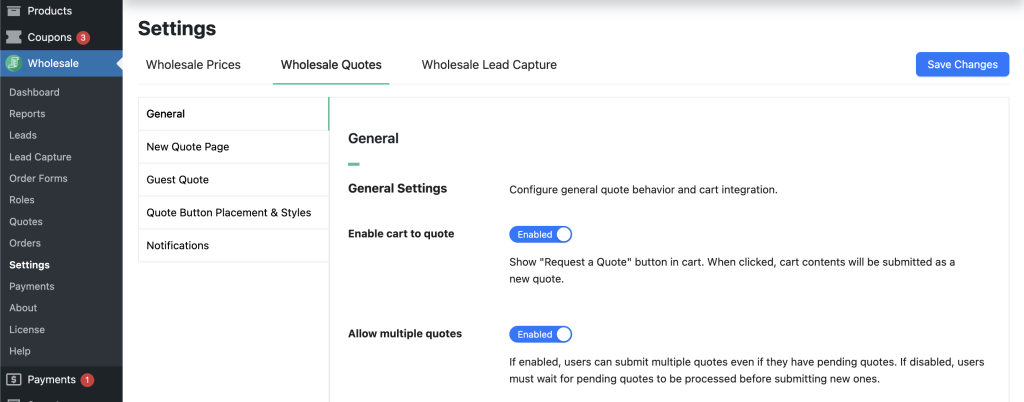Open the Wholesale Lead Capture tab
This screenshot has width=1024, height=402.
coord(488,65)
